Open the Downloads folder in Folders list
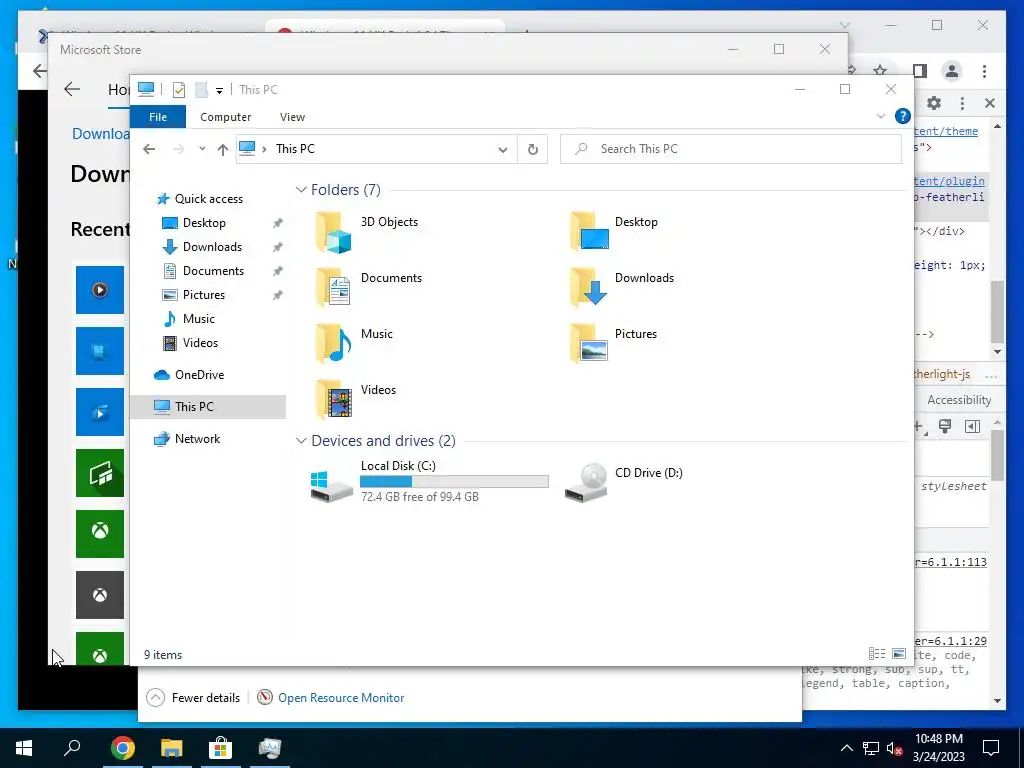 tap(622, 287)
